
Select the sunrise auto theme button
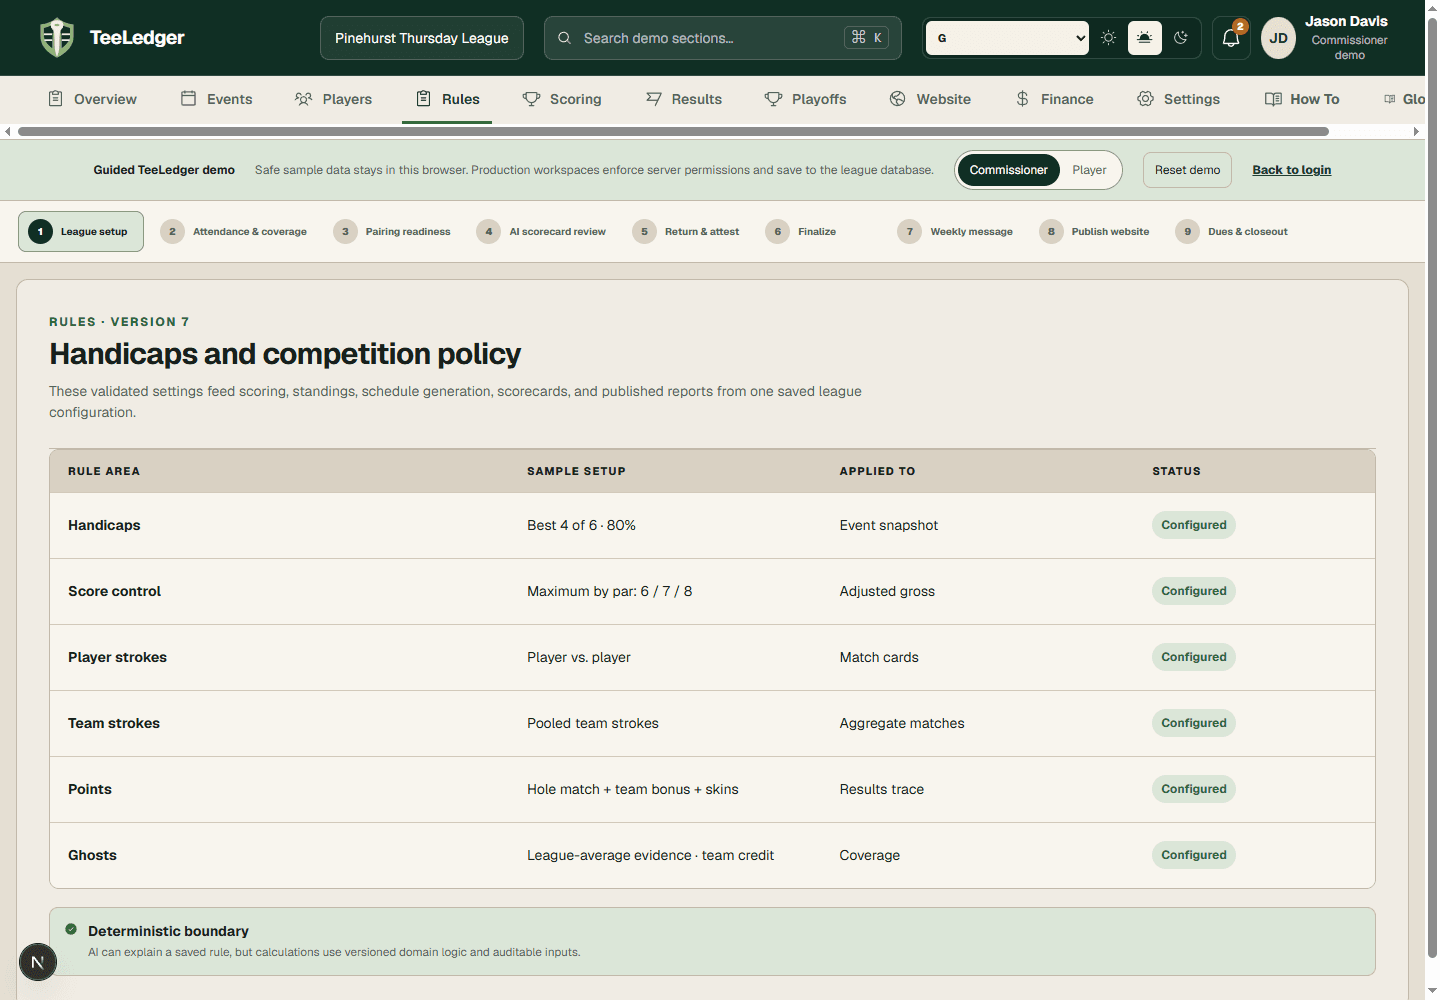pos(1144,38)
